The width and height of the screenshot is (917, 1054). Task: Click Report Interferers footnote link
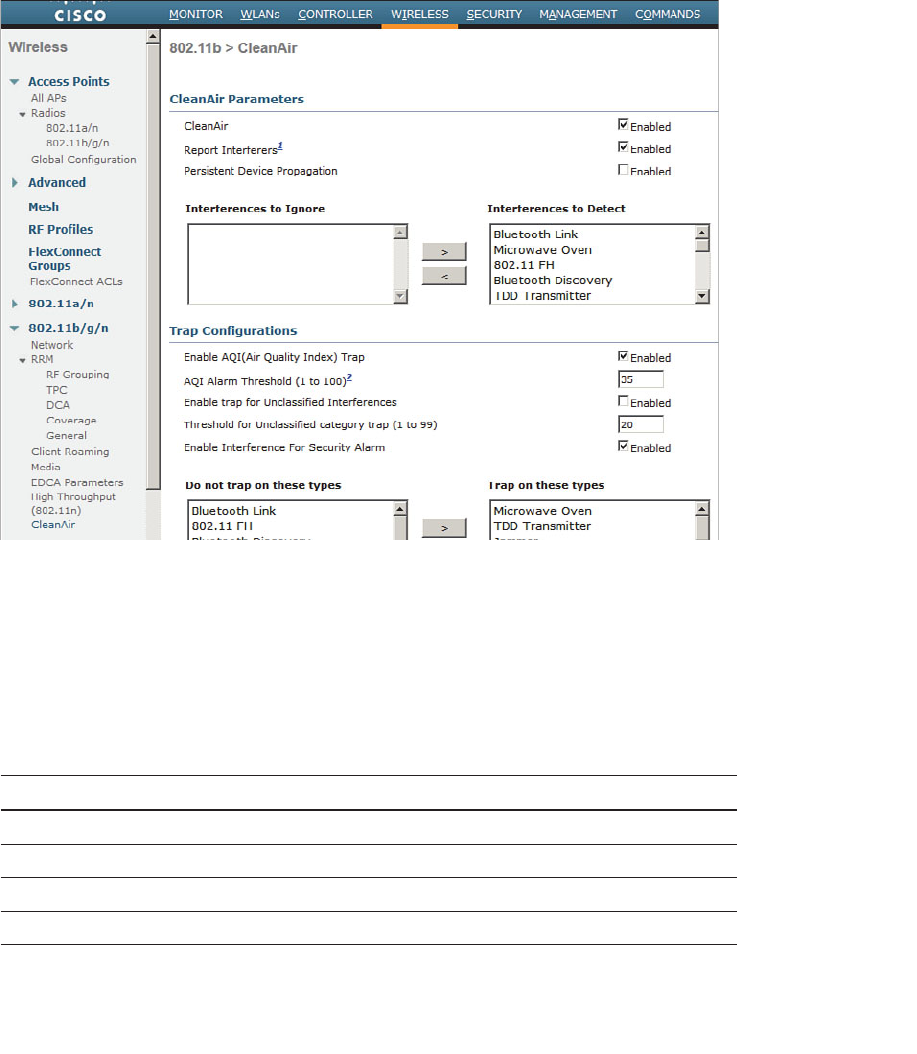click(x=280, y=146)
